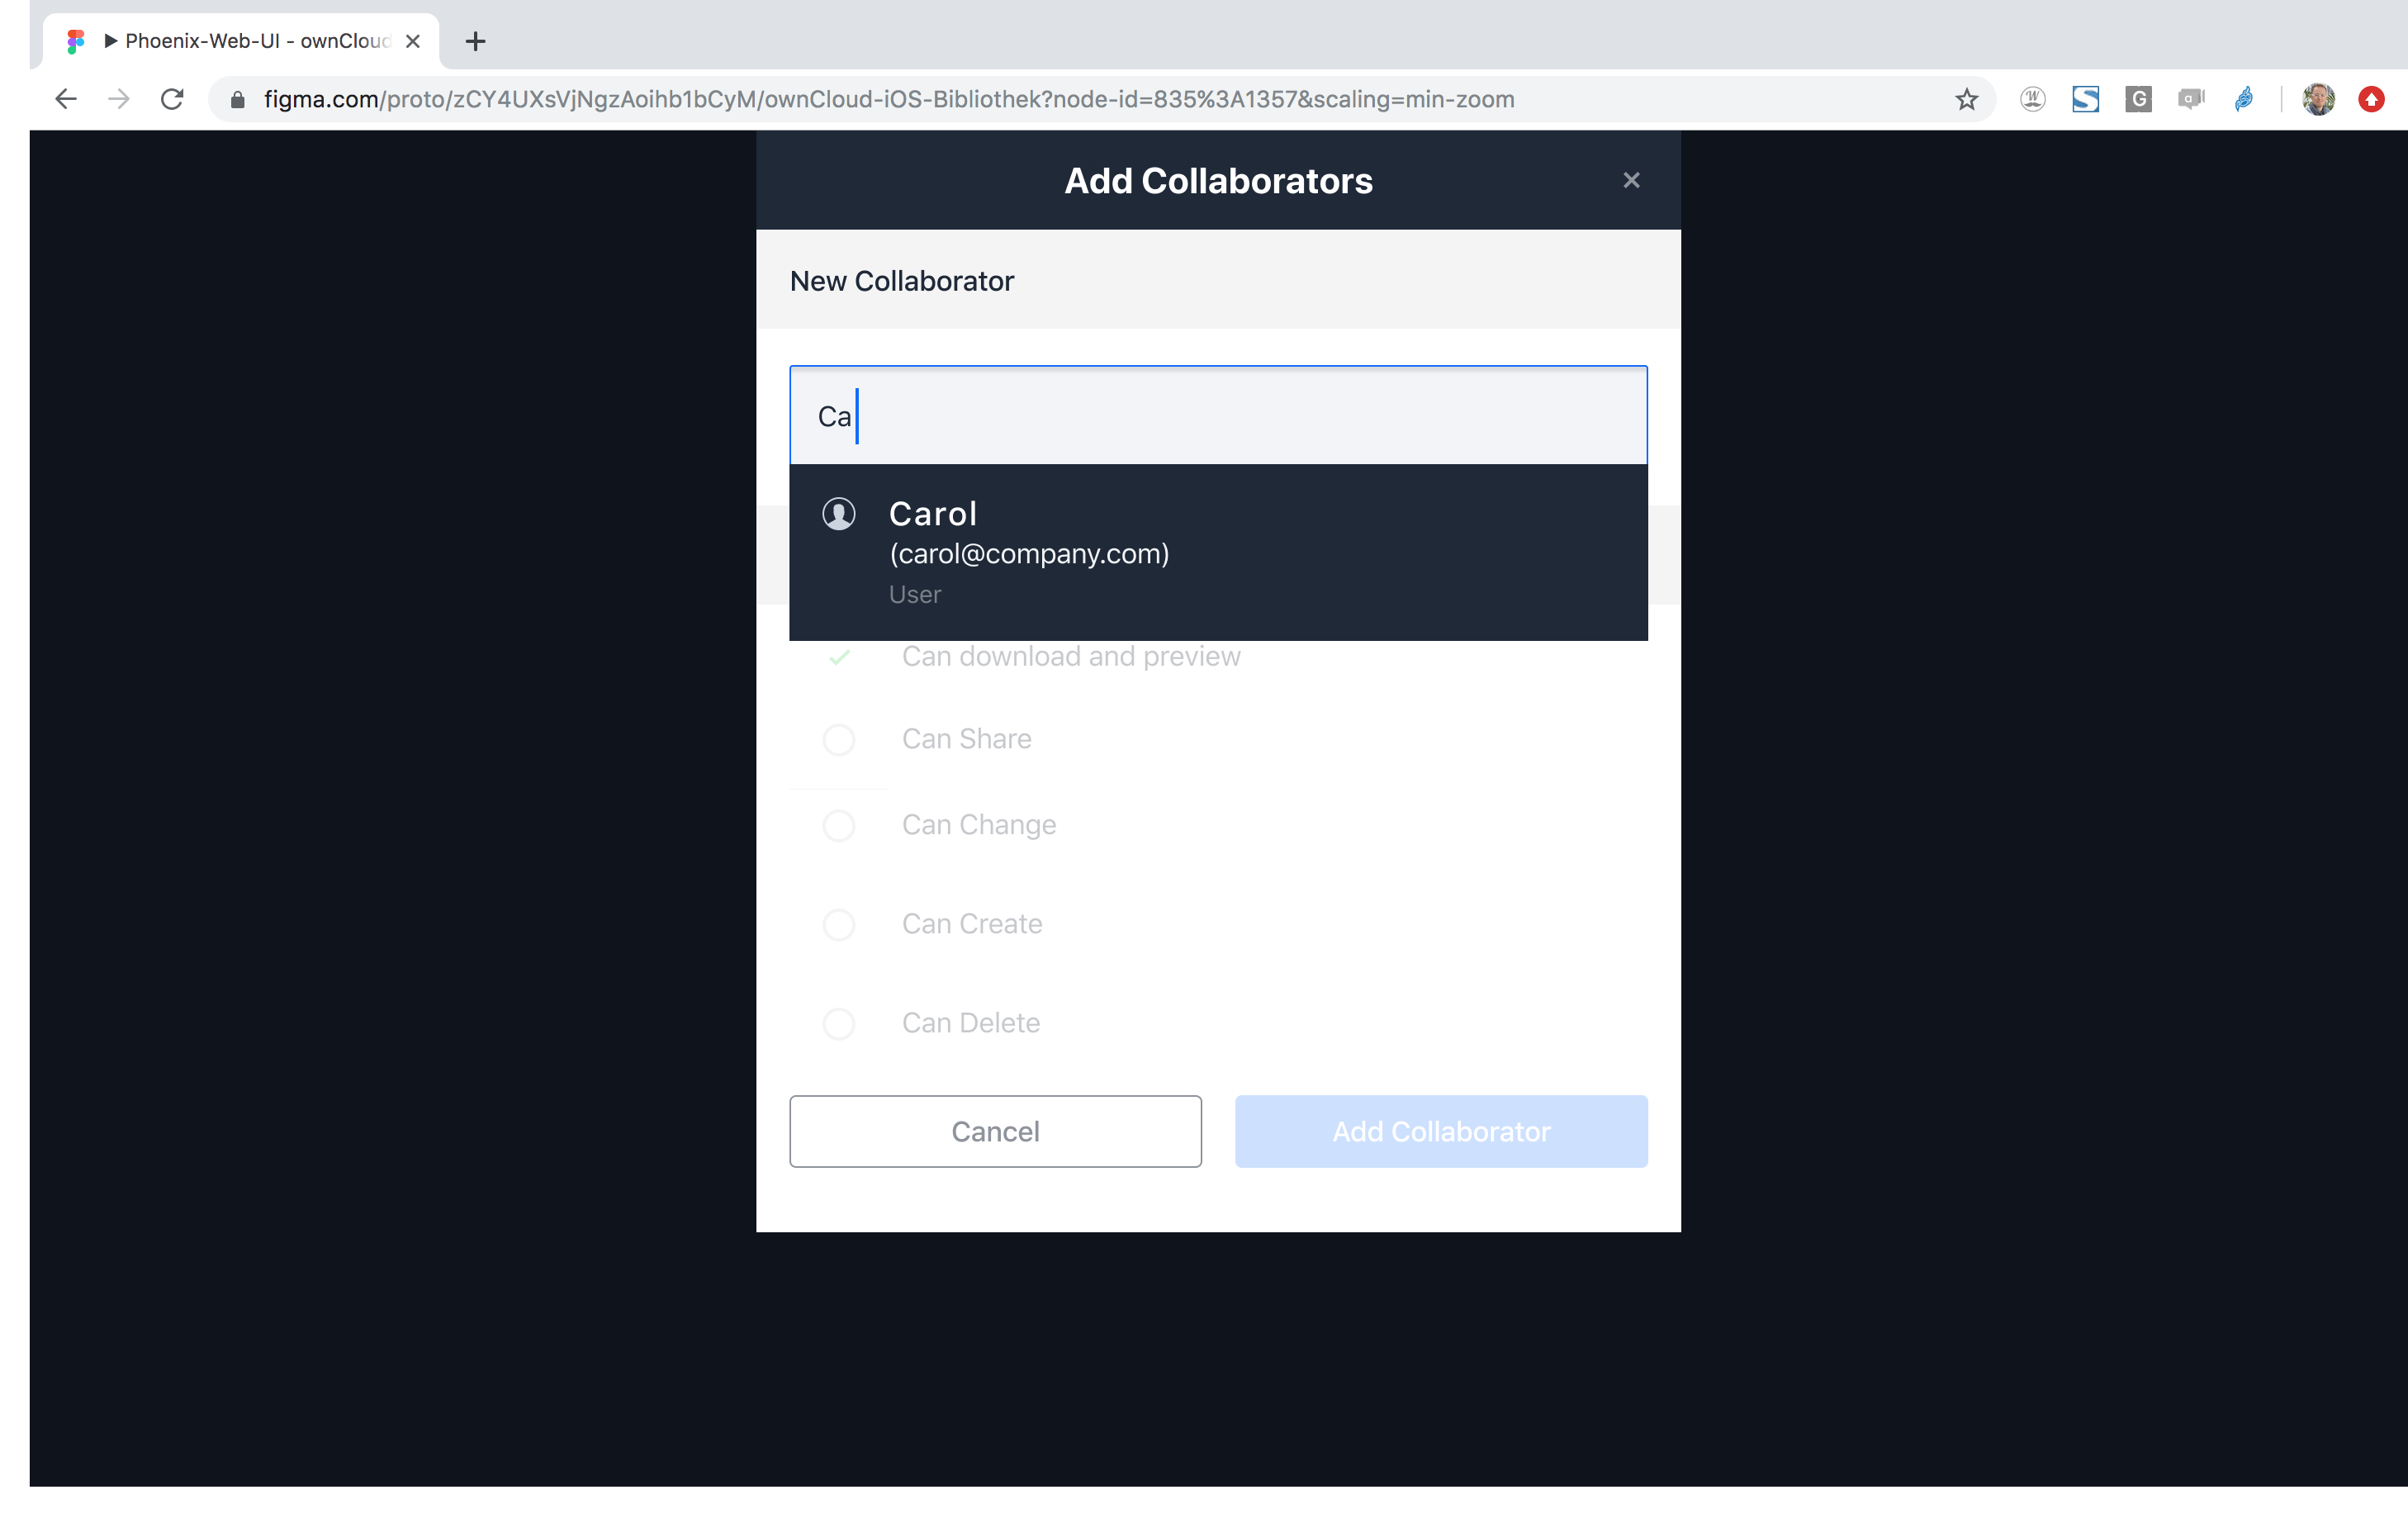Image resolution: width=2408 pixels, height=1523 pixels.
Task: Open the Chrome profile avatar
Action: pyautogui.click(x=2318, y=99)
